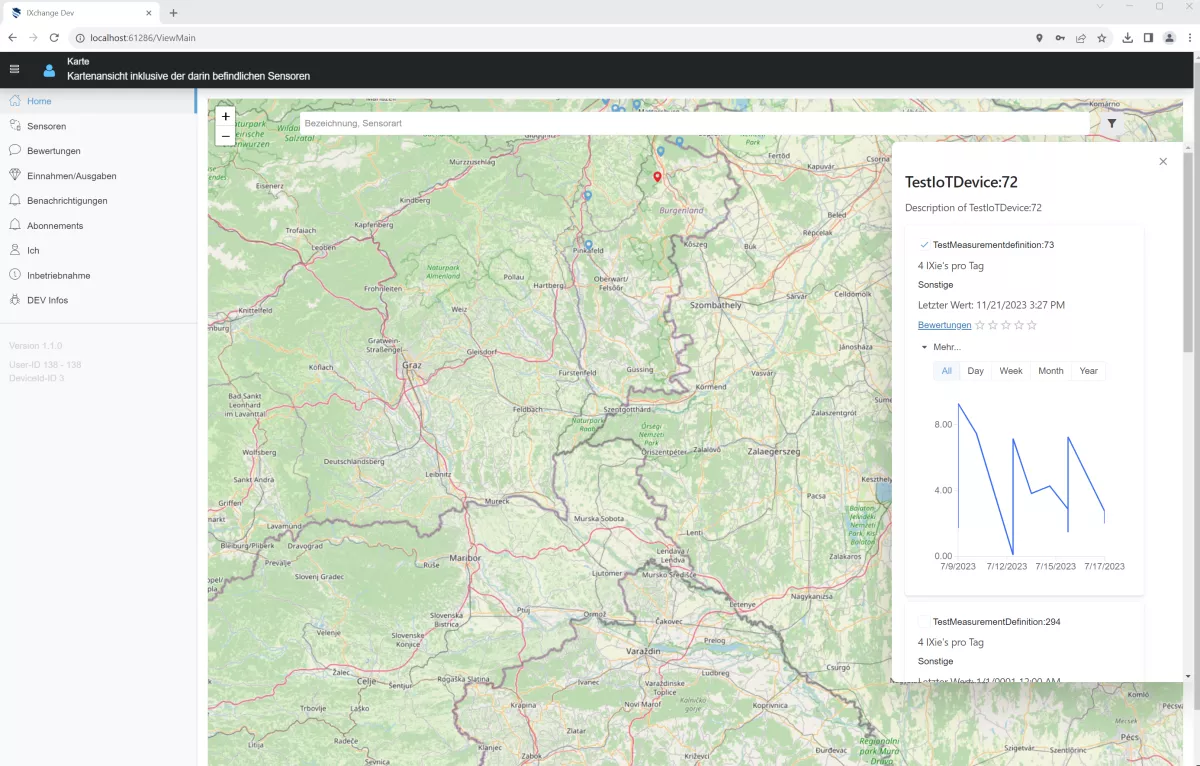Image resolution: width=1200 pixels, height=766 pixels.
Task: Check TestMeasurementDefinition:294 checkbox
Action: coord(924,622)
